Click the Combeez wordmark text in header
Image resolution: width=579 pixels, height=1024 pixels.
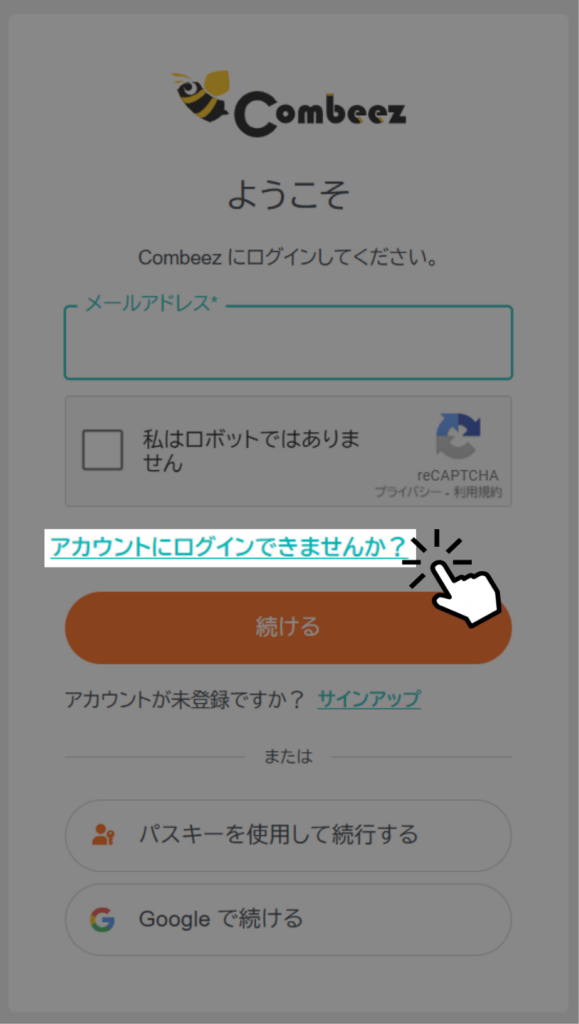pyautogui.click(x=320, y=115)
